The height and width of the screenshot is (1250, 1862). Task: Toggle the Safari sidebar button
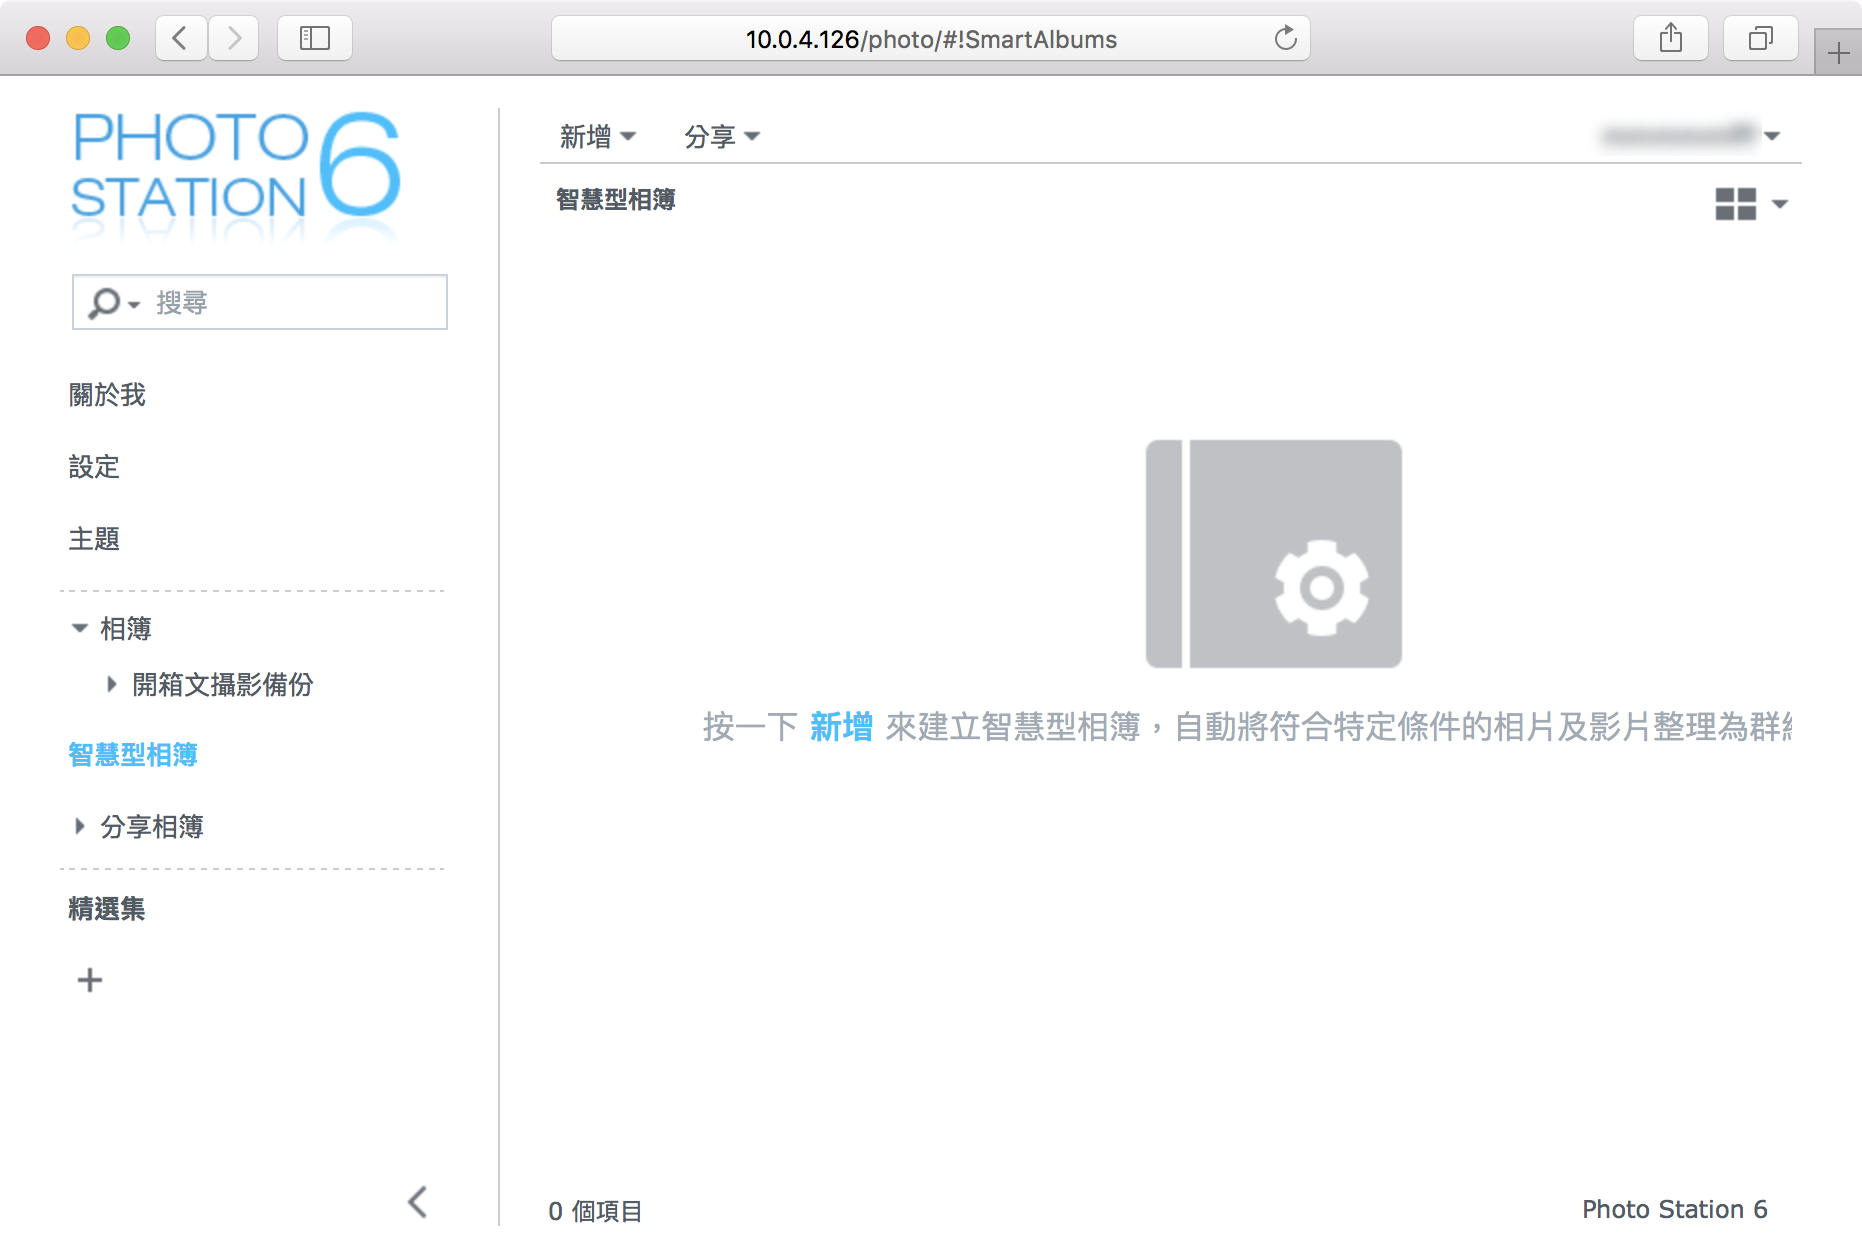coord(315,39)
